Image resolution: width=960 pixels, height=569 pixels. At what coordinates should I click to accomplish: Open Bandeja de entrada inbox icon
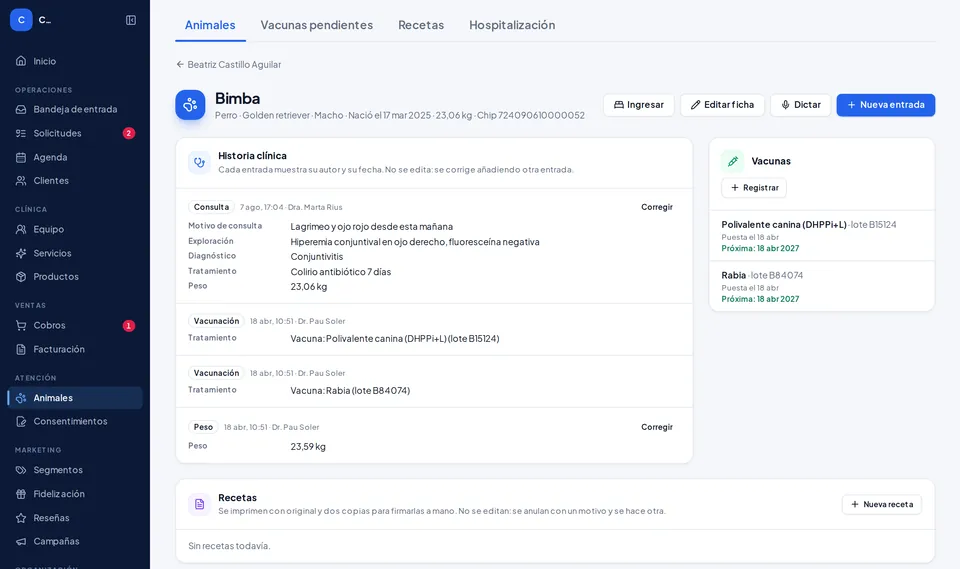click(21, 110)
